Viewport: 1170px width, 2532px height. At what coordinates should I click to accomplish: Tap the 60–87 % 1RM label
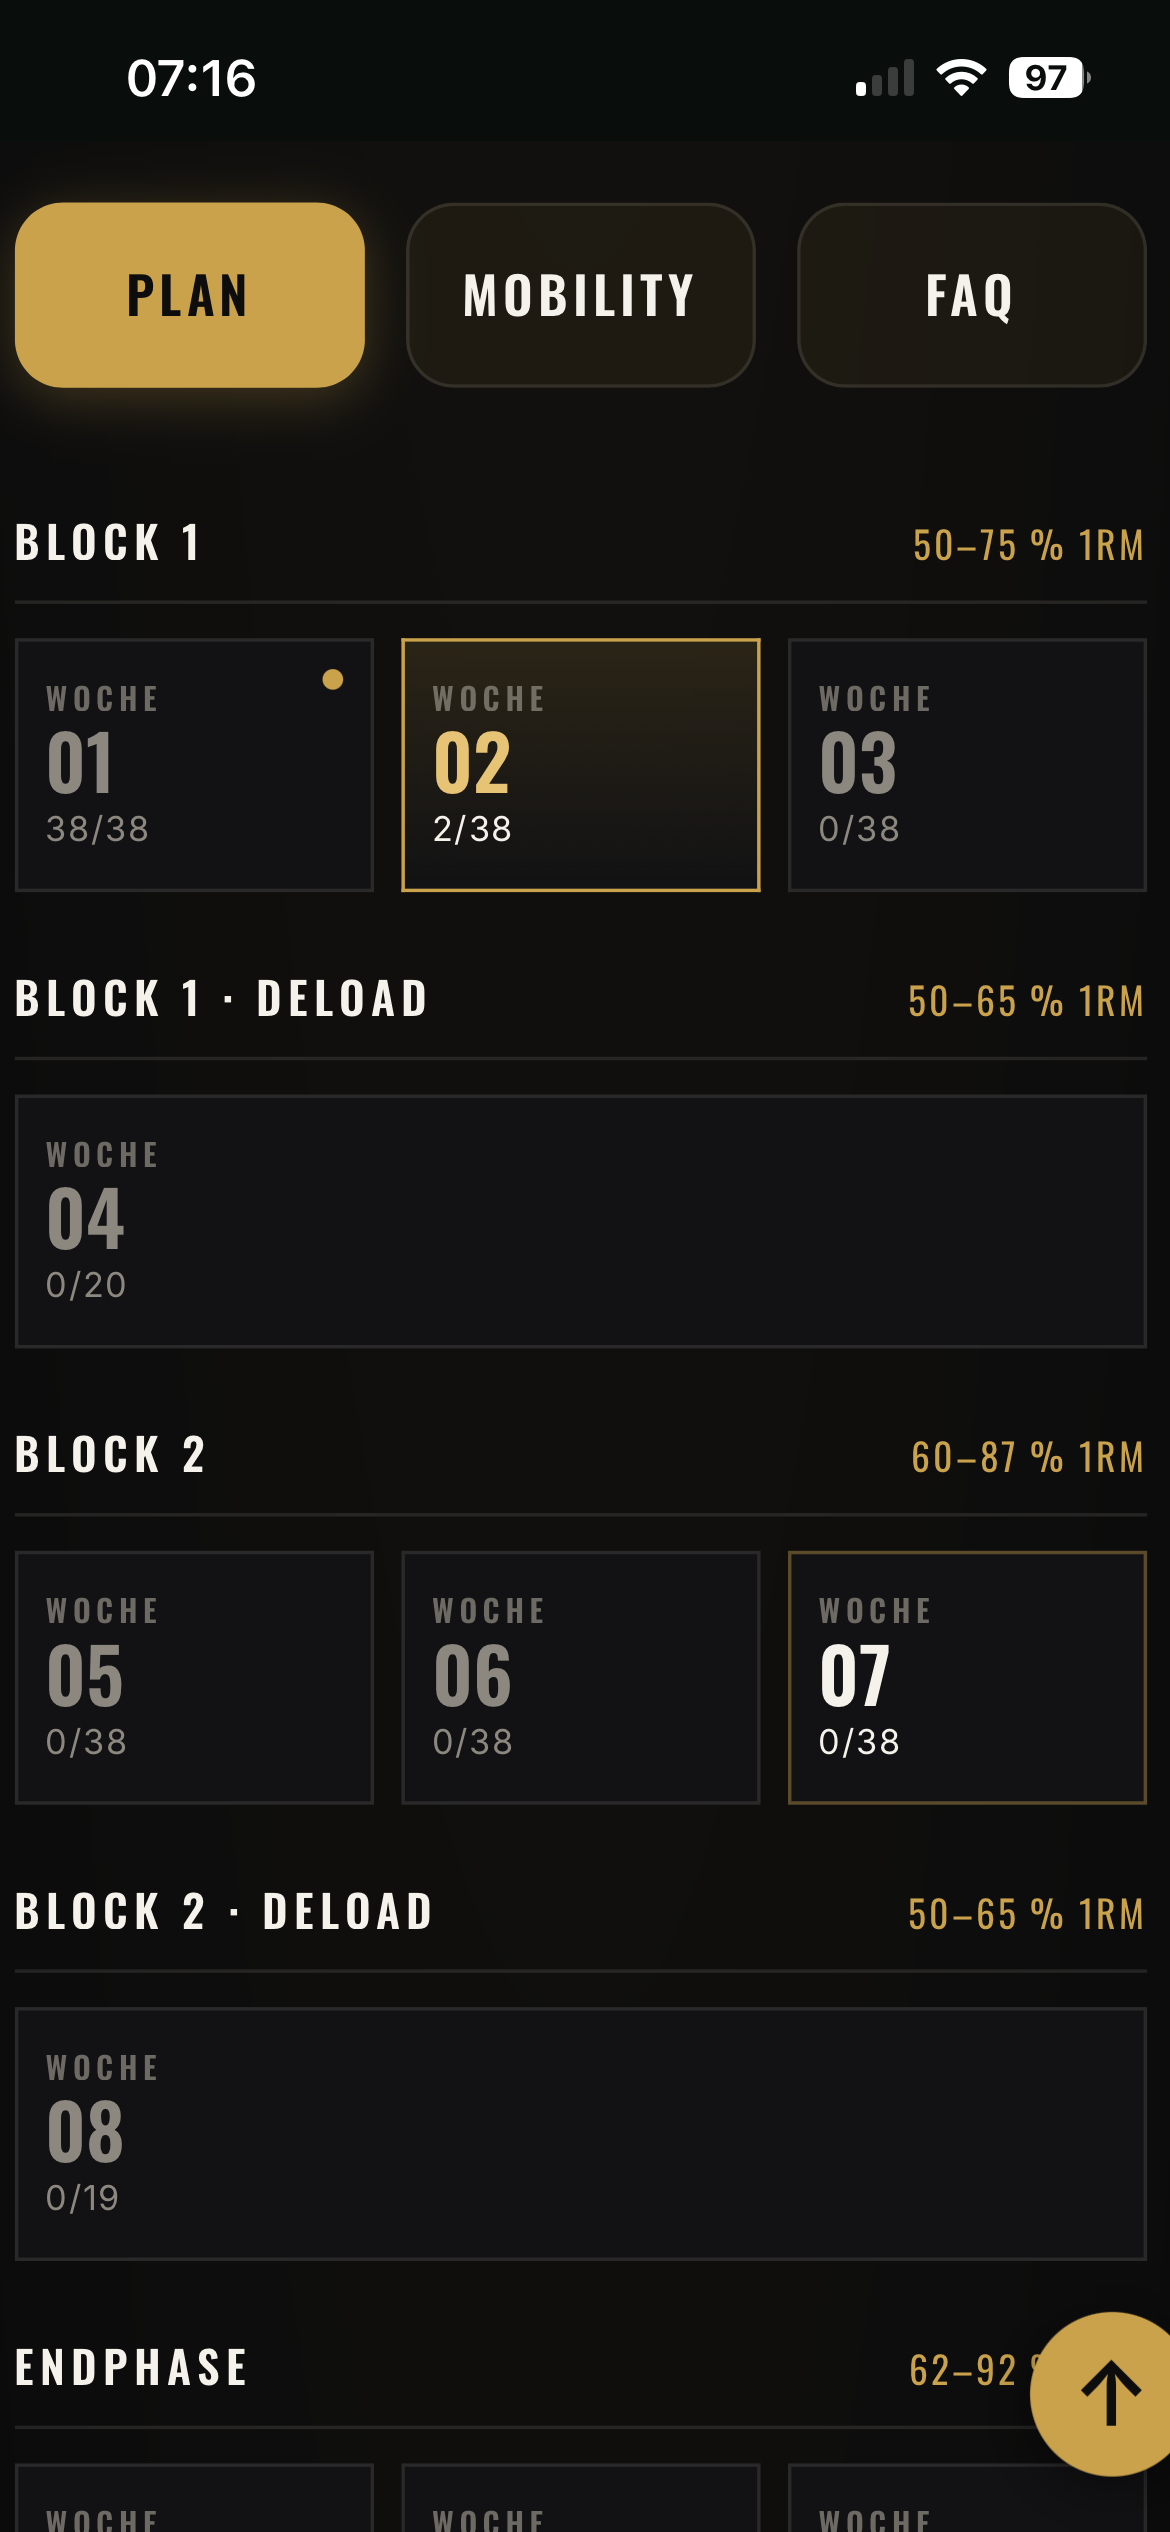1027,1457
